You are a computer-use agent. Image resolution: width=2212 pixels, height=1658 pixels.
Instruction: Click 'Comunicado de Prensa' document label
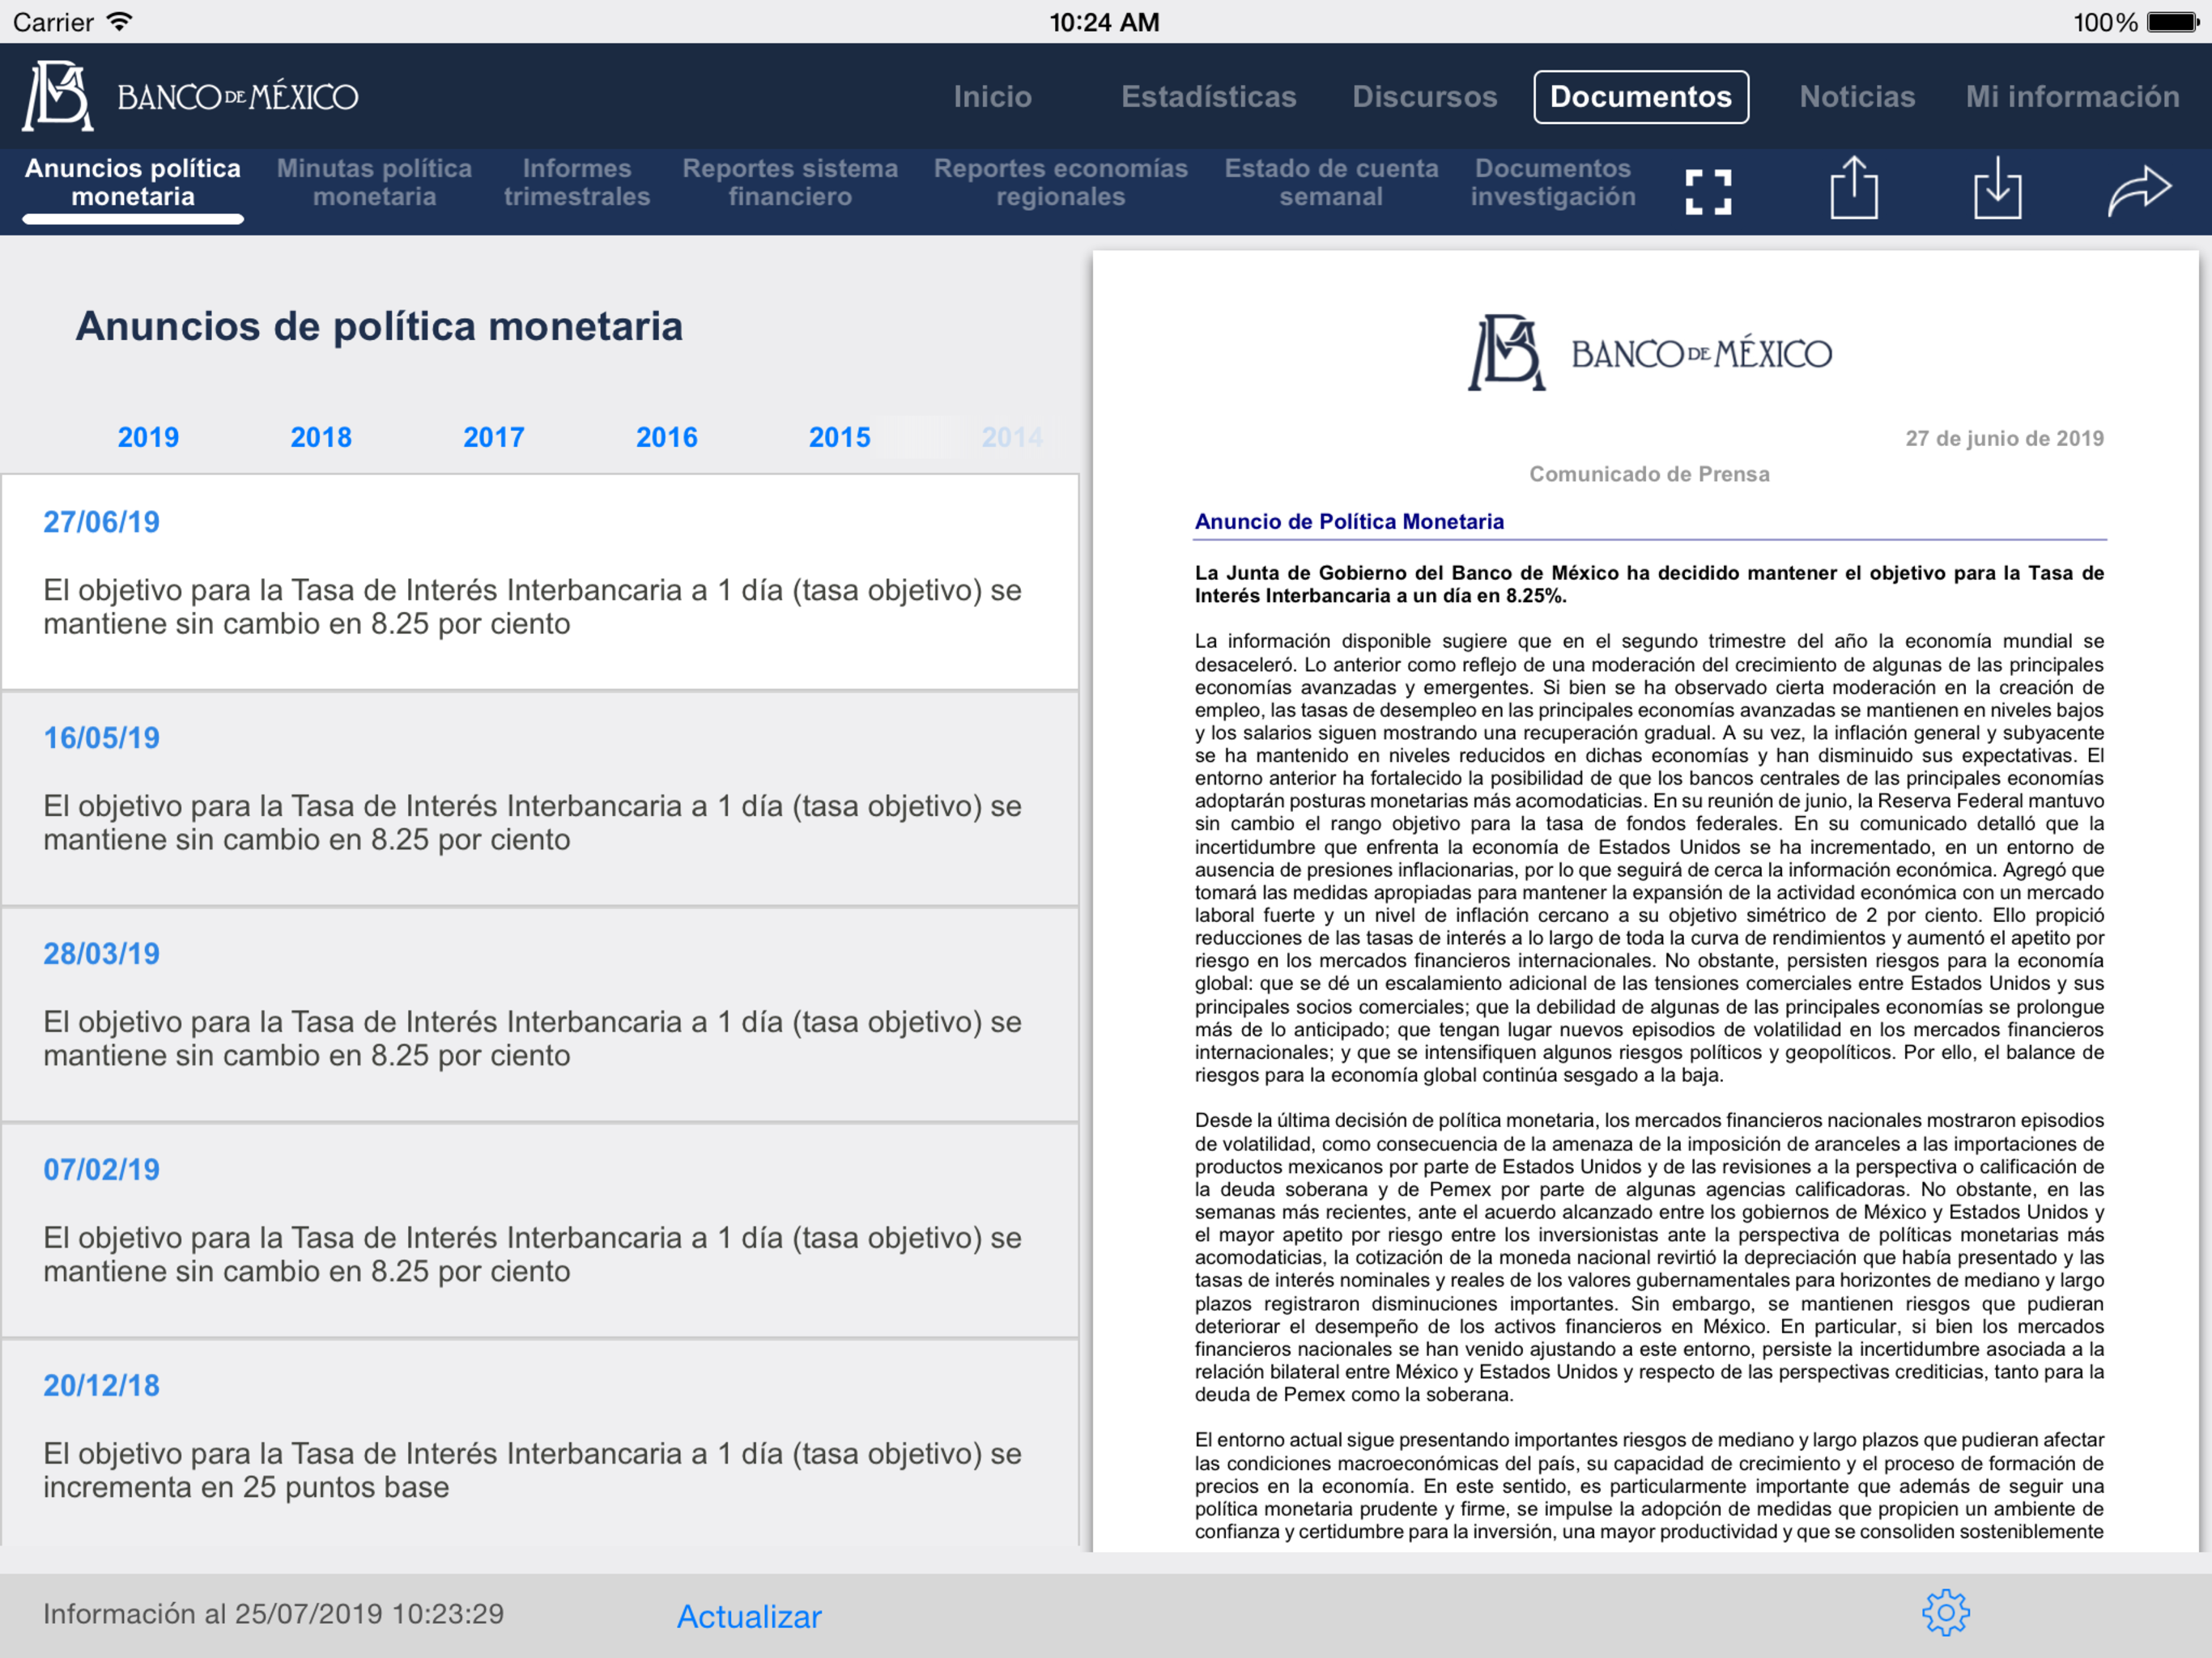click(x=1649, y=474)
